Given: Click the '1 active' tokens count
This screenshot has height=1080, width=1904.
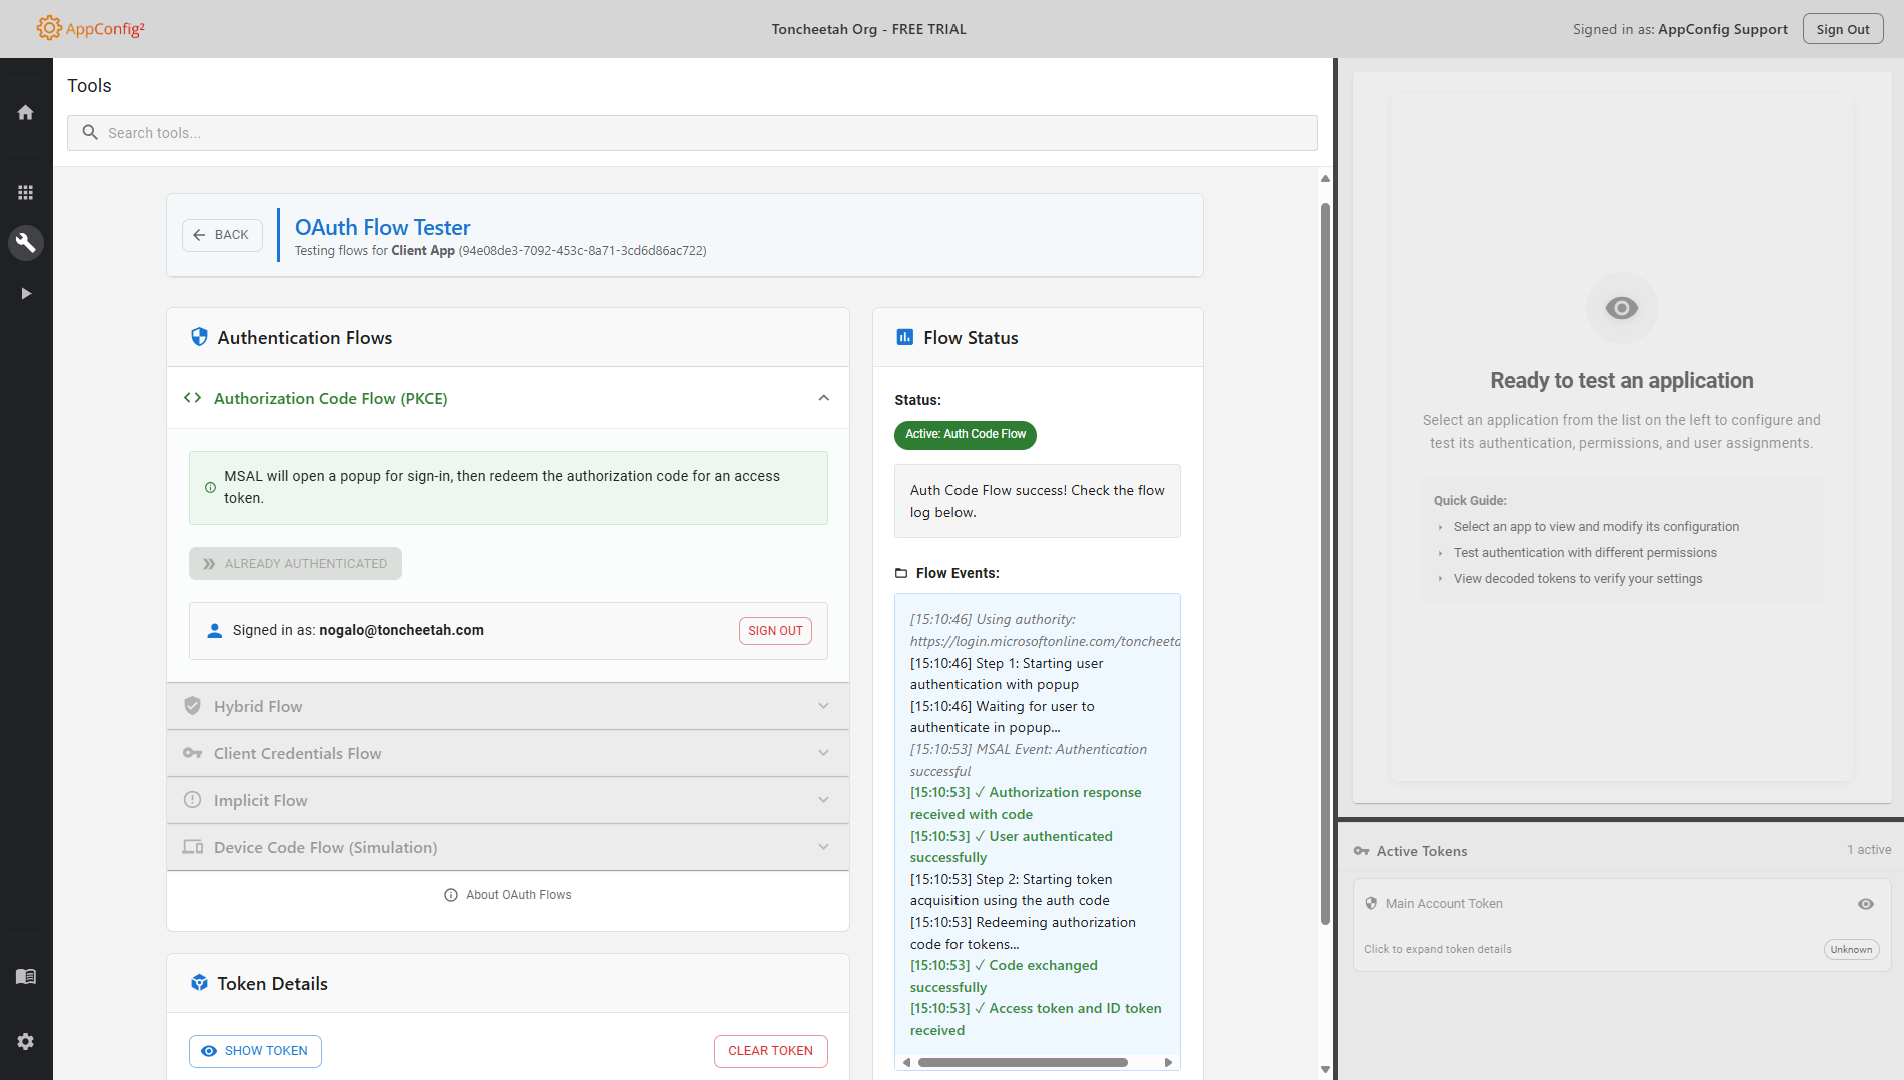Looking at the screenshot, I should (1869, 849).
